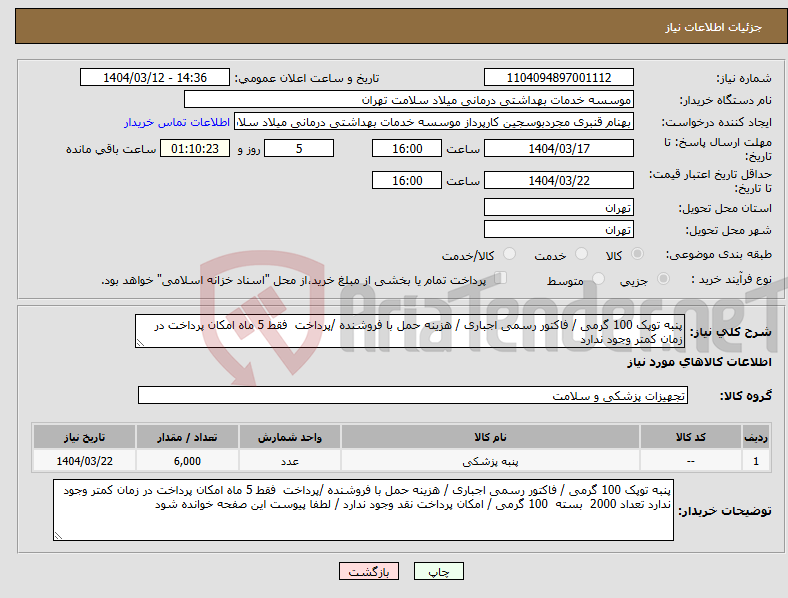Click the announcement date field 1404/03/12 - 14:36
The width and height of the screenshot is (788, 598).
[155, 77]
